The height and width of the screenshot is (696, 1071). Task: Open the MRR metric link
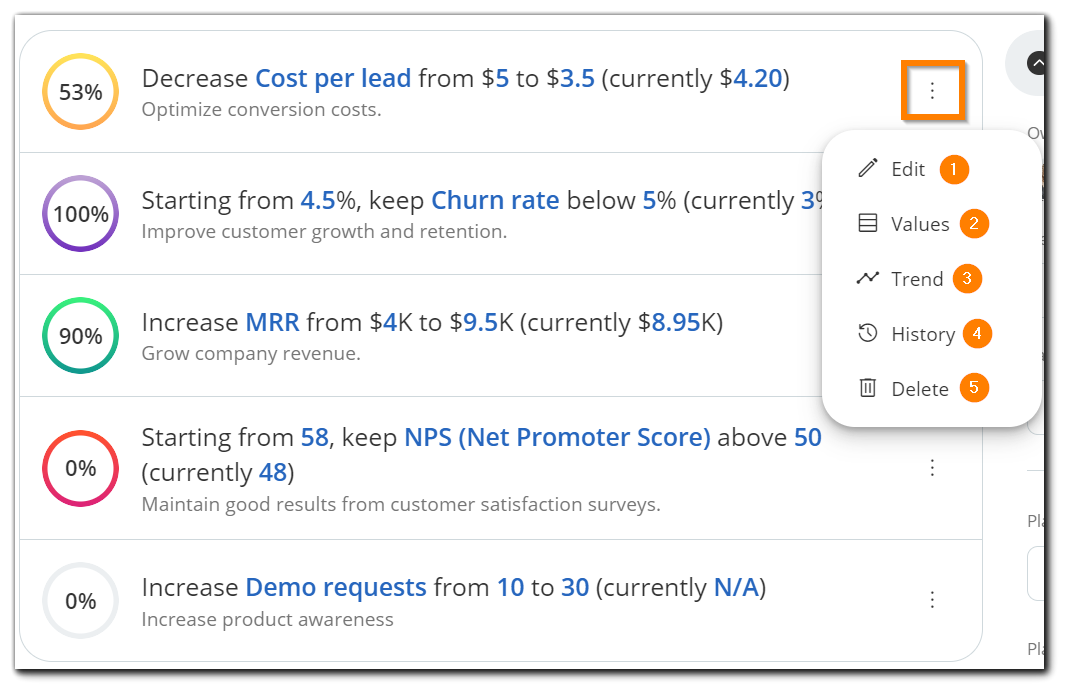pyautogui.click(x=273, y=322)
